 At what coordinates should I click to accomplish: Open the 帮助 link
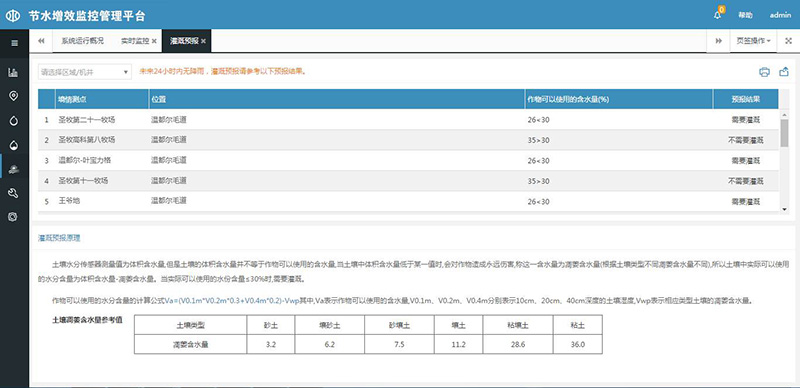tap(745, 15)
